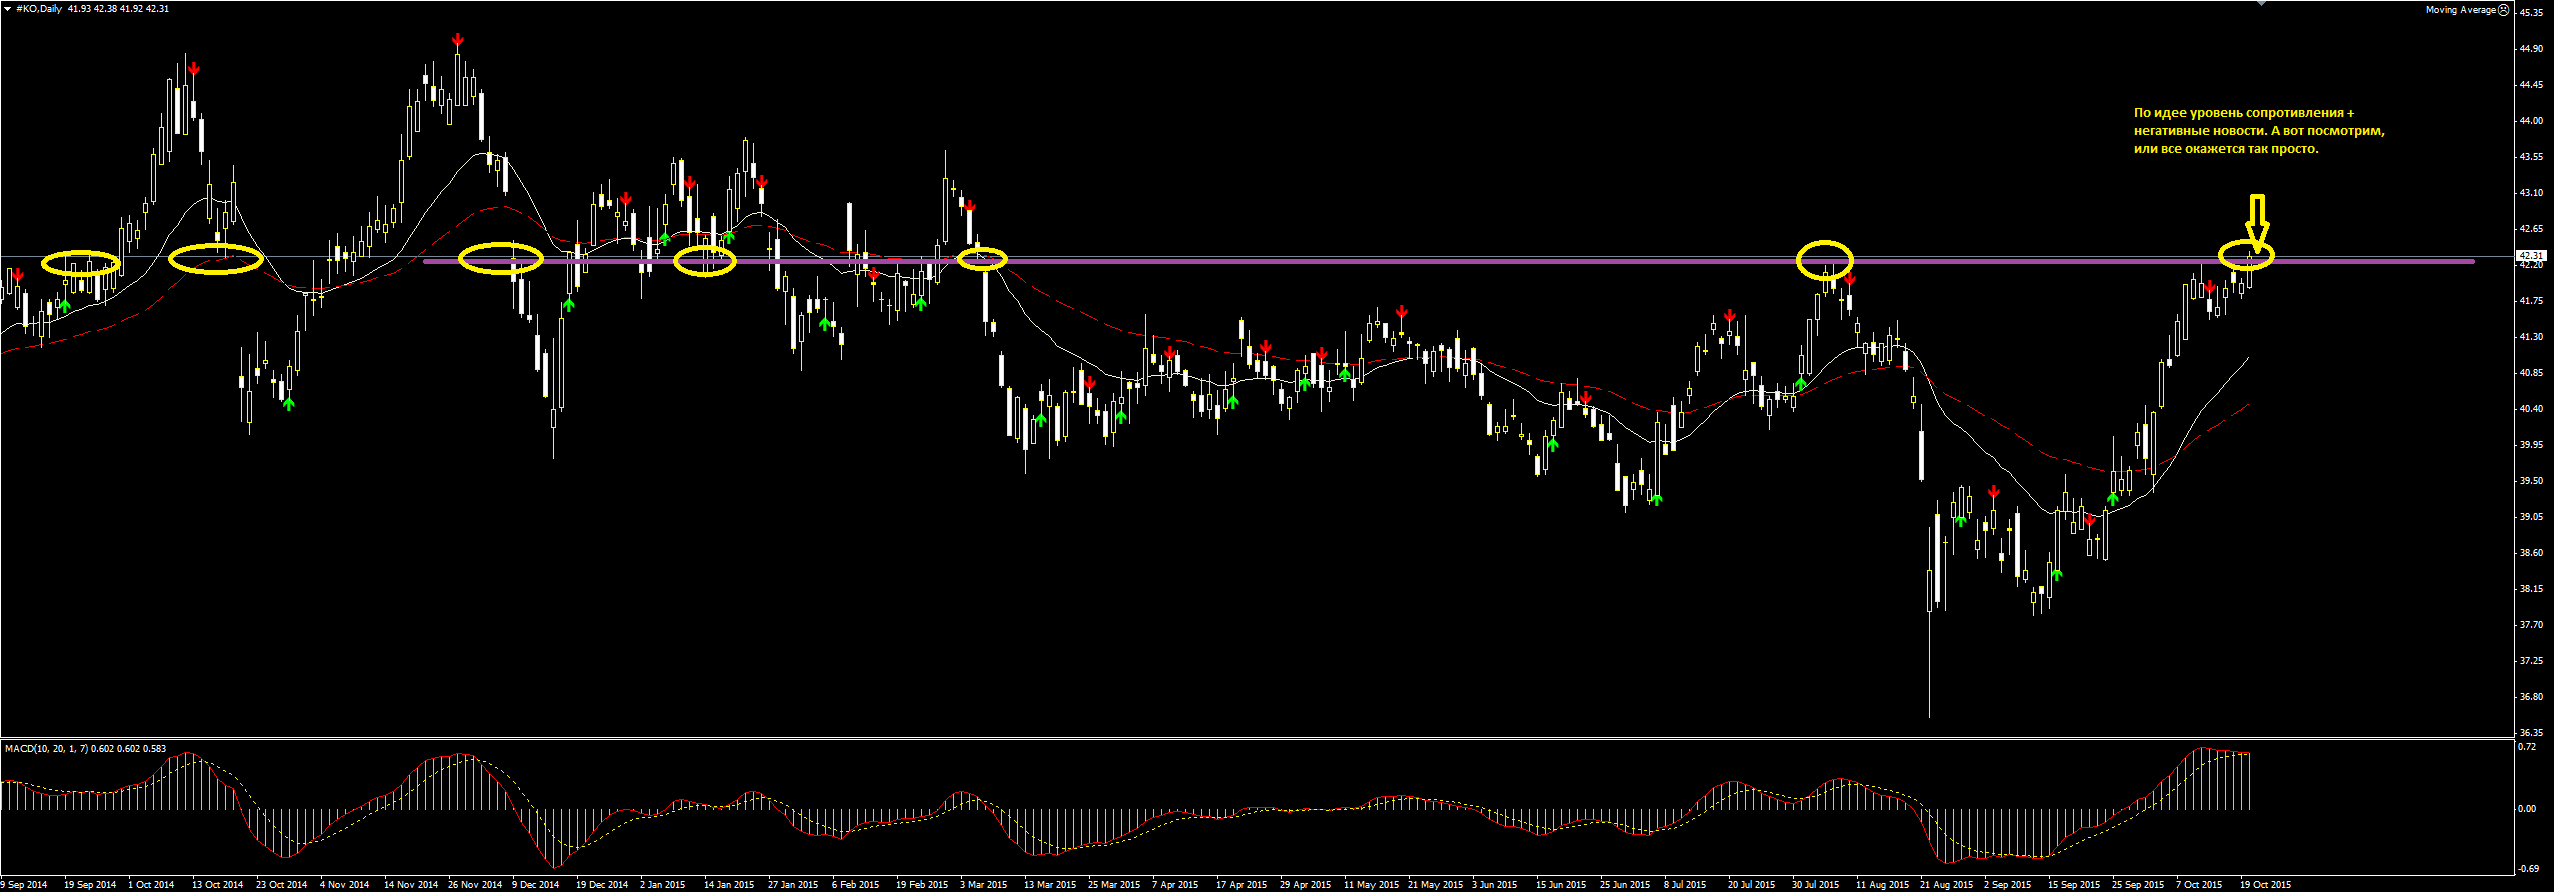Screen dimensions: 2554x892
Task: Click the 2 Jan 2015 date label
Action: 663,885
